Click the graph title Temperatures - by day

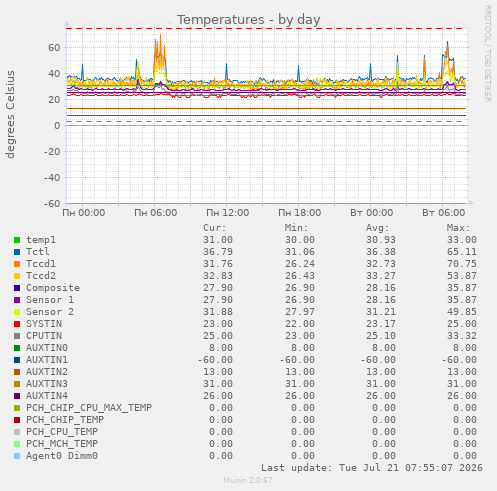[249, 20]
